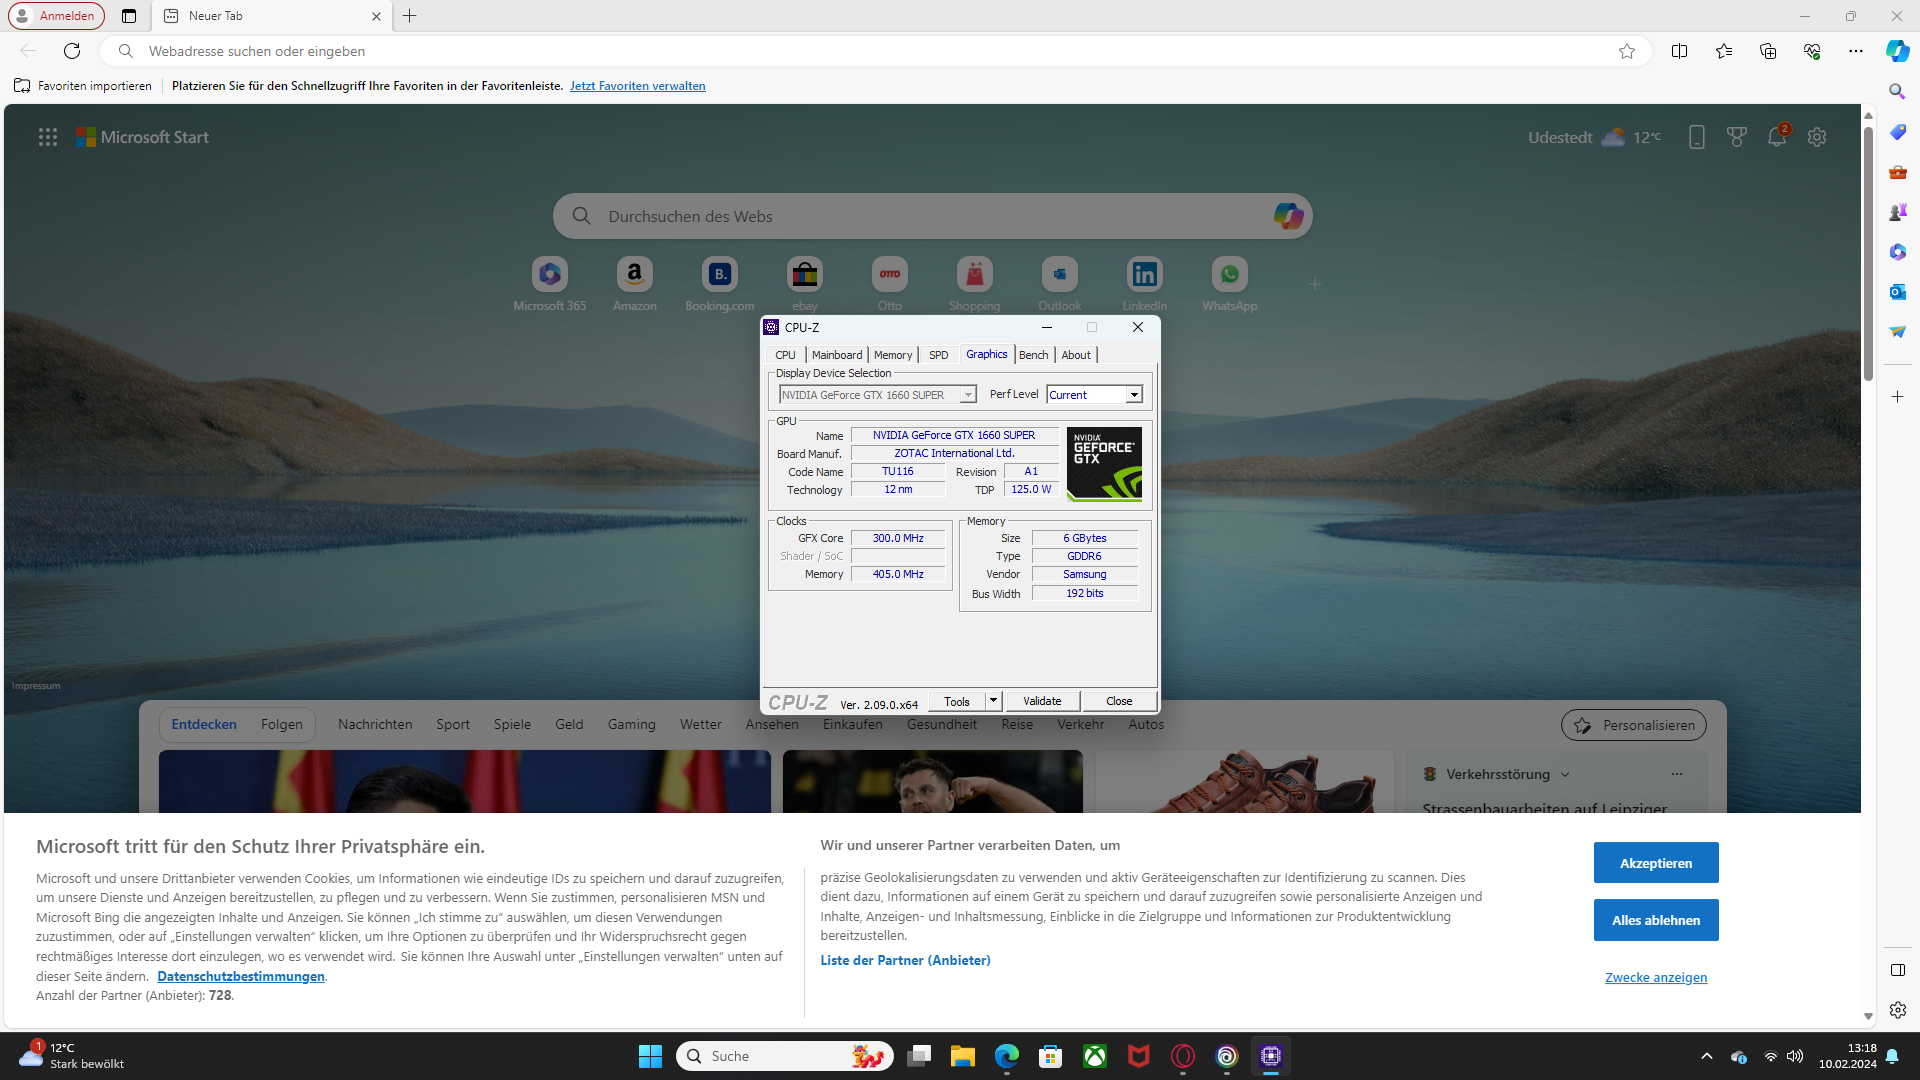This screenshot has width=1920, height=1080.
Task: Open the Xbox app in the taskbar
Action: 1095,1056
